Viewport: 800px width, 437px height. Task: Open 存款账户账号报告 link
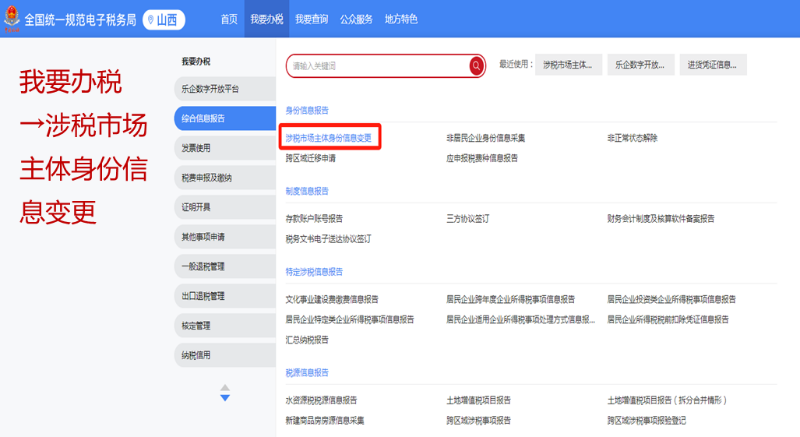[314, 217]
